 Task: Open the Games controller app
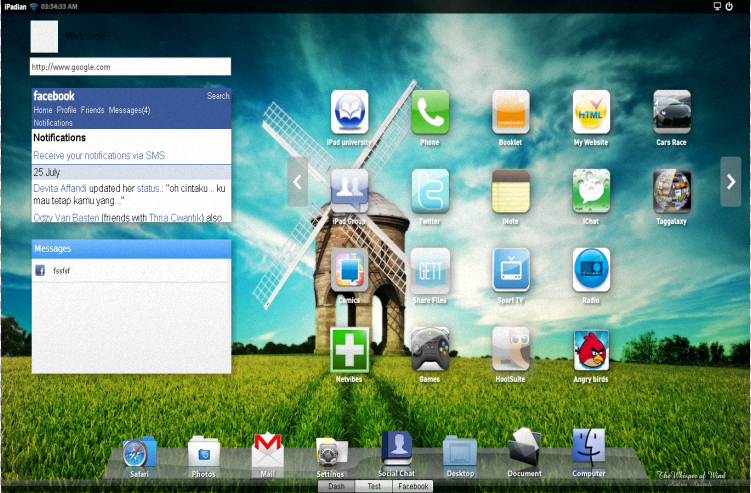coord(430,349)
